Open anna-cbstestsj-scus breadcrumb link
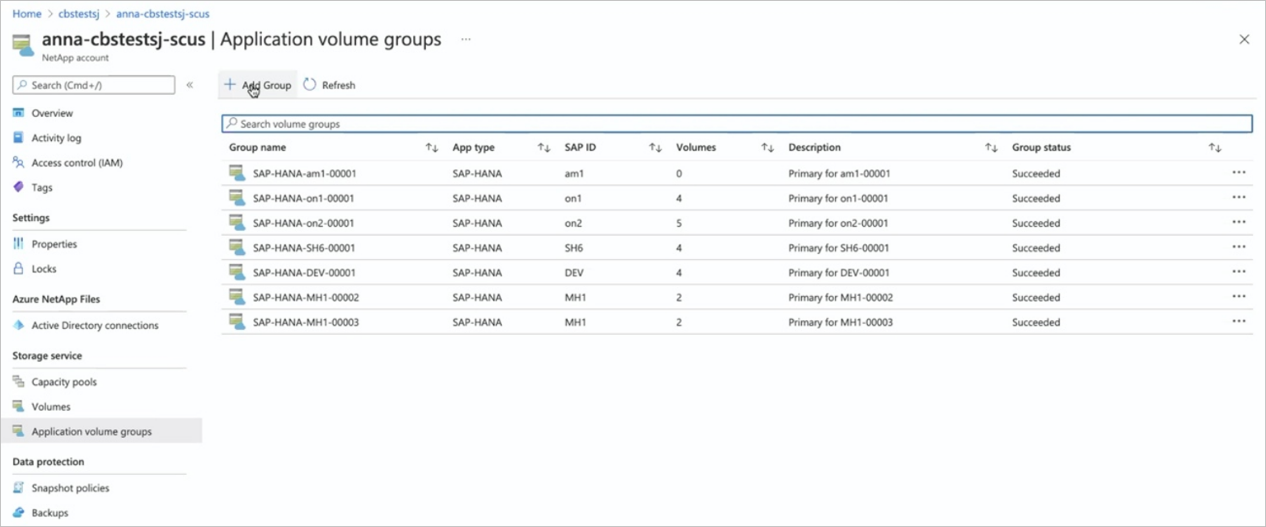This screenshot has width=1266, height=527. click(x=163, y=14)
